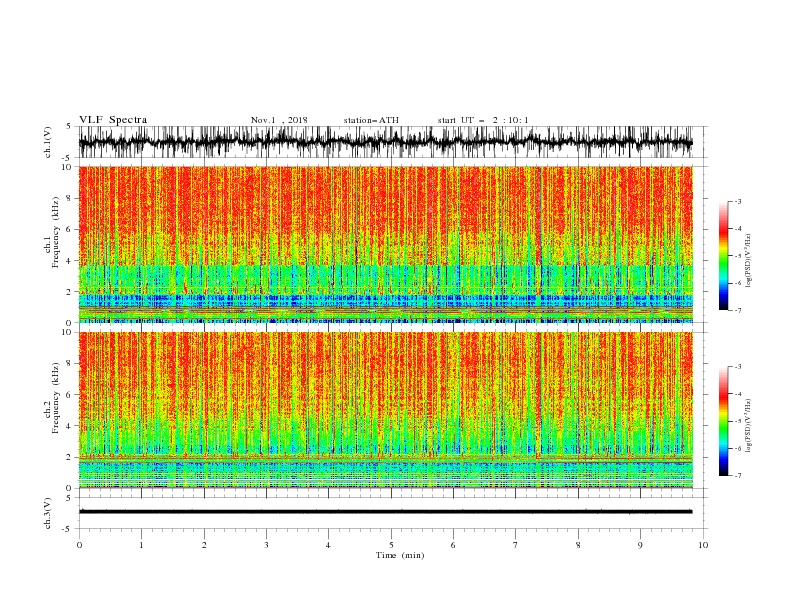Click the "Time (min)" x-axis label
This screenshot has height=612, width=792.
tap(400, 555)
